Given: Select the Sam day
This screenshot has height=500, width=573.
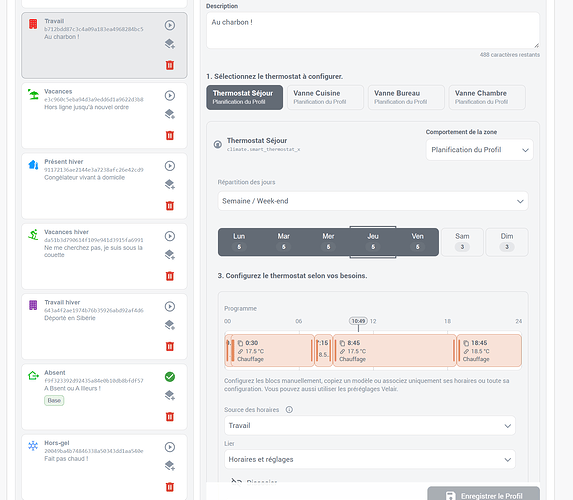Looking at the screenshot, I should click(x=462, y=242).
